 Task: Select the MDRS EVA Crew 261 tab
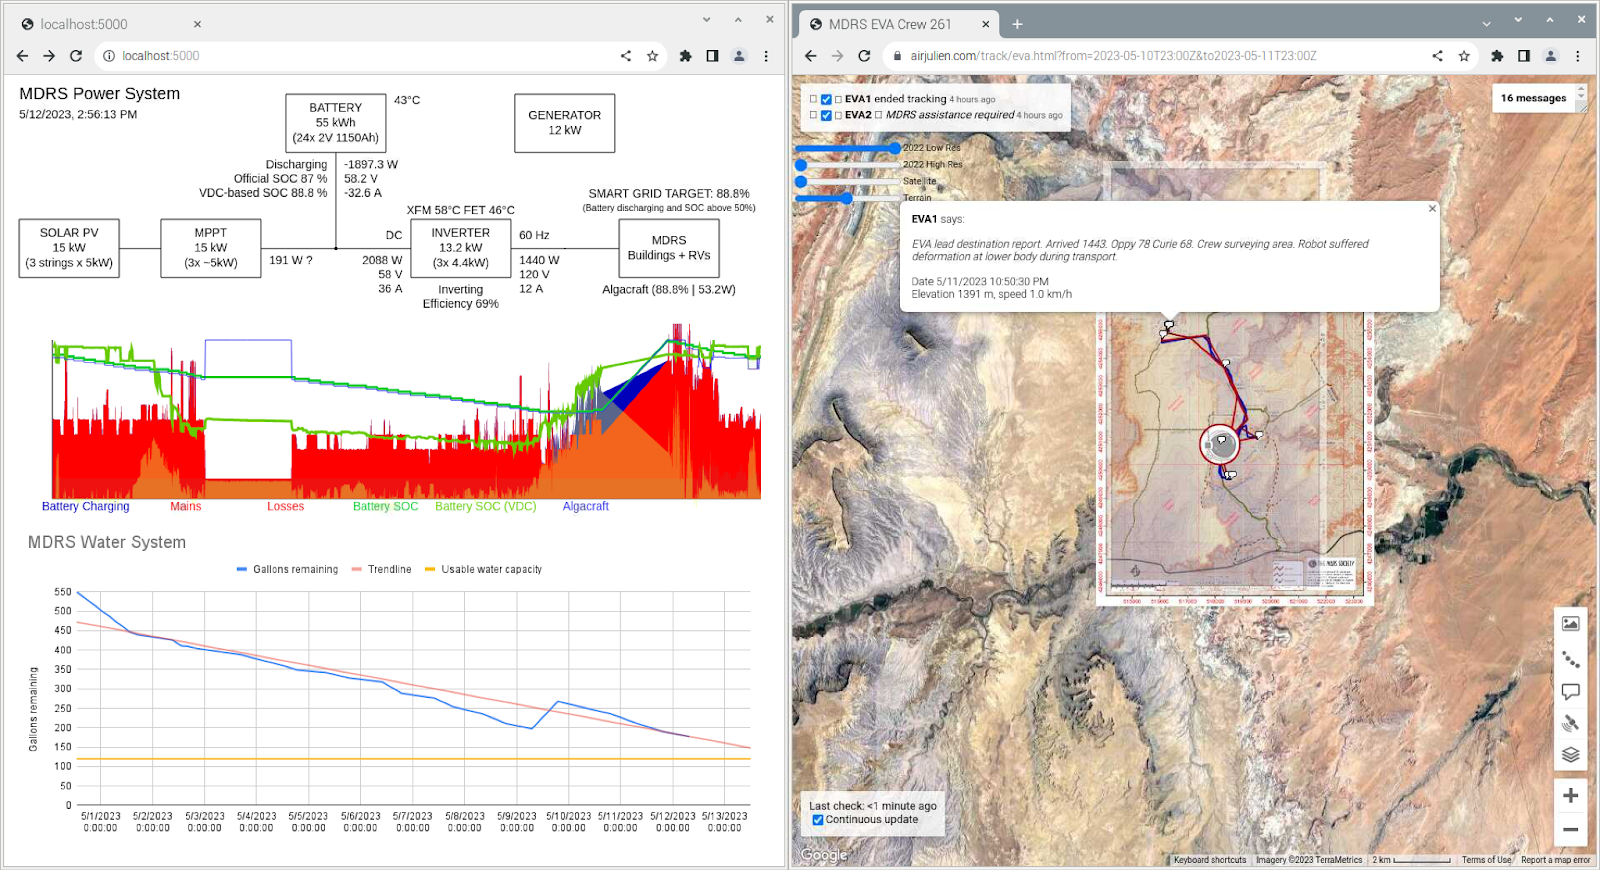pyautogui.click(x=898, y=24)
